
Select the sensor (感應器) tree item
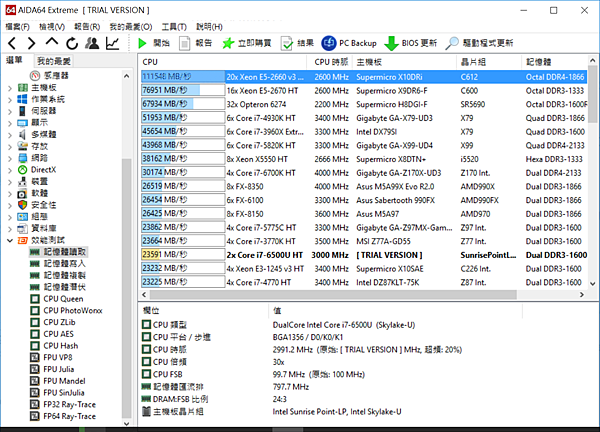(50, 75)
